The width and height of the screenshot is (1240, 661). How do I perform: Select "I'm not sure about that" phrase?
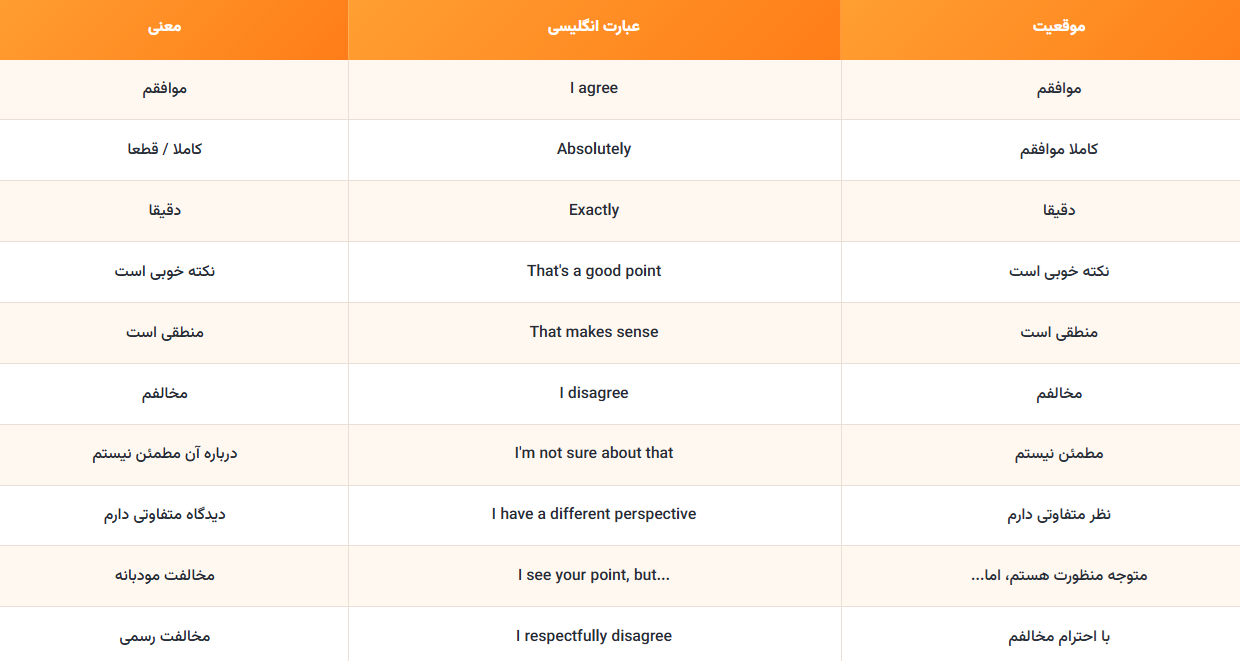[x=594, y=453]
